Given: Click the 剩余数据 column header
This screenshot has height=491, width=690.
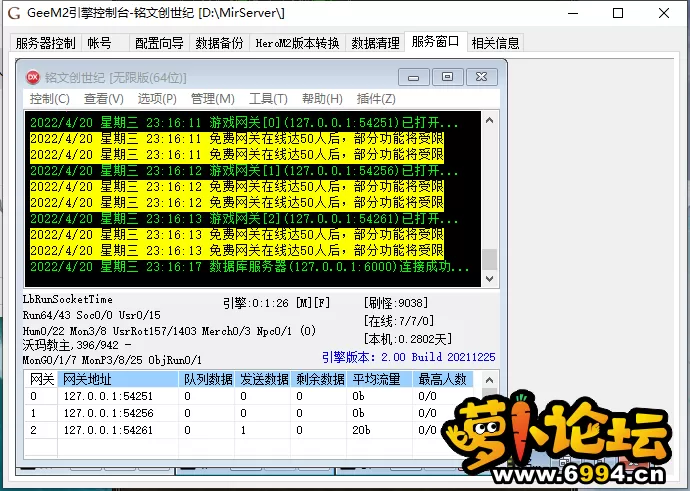Looking at the screenshot, I should [x=319, y=379].
